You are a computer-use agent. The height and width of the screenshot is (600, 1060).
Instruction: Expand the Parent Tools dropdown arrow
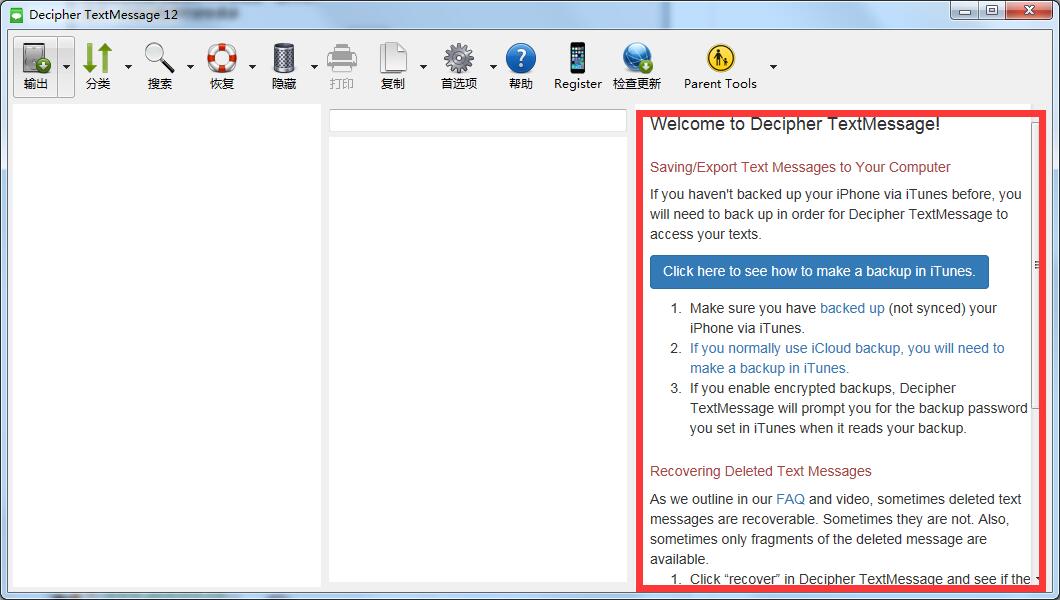(773, 67)
